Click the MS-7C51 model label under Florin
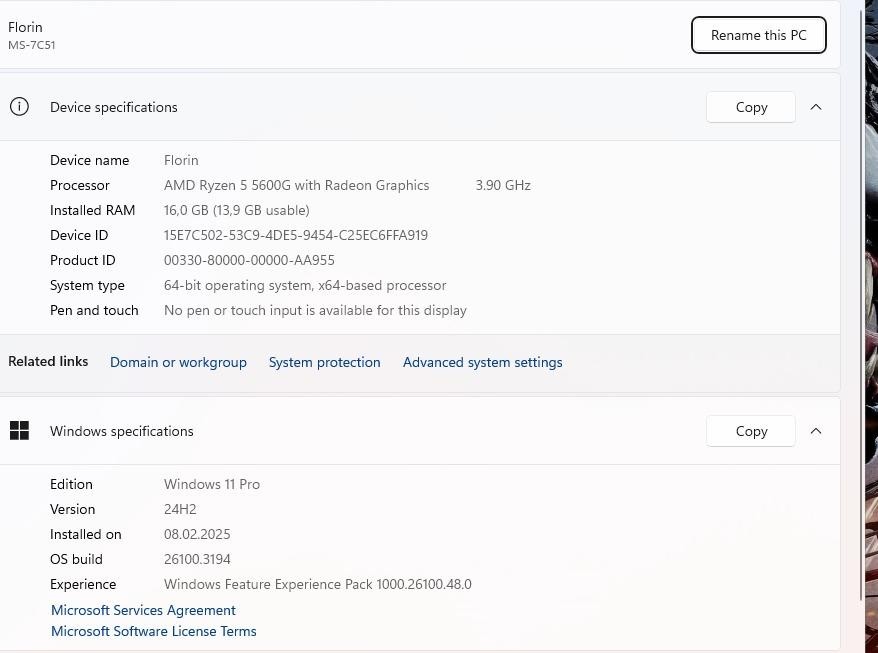This screenshot has height=653, width=878. click(32, 45)
